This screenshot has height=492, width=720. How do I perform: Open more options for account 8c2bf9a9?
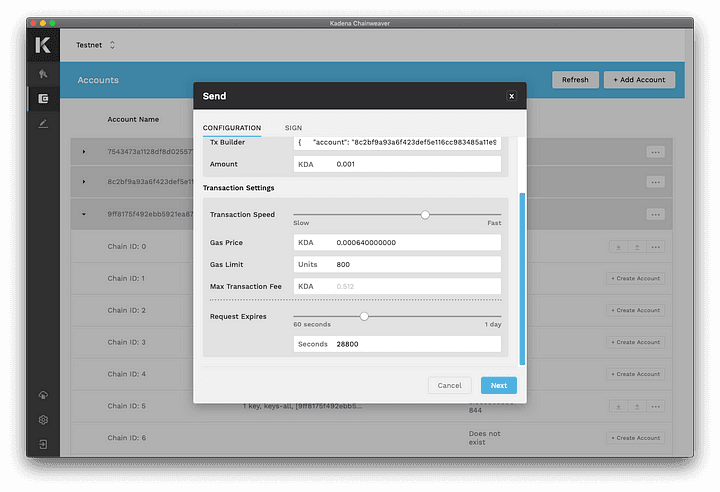655,182
